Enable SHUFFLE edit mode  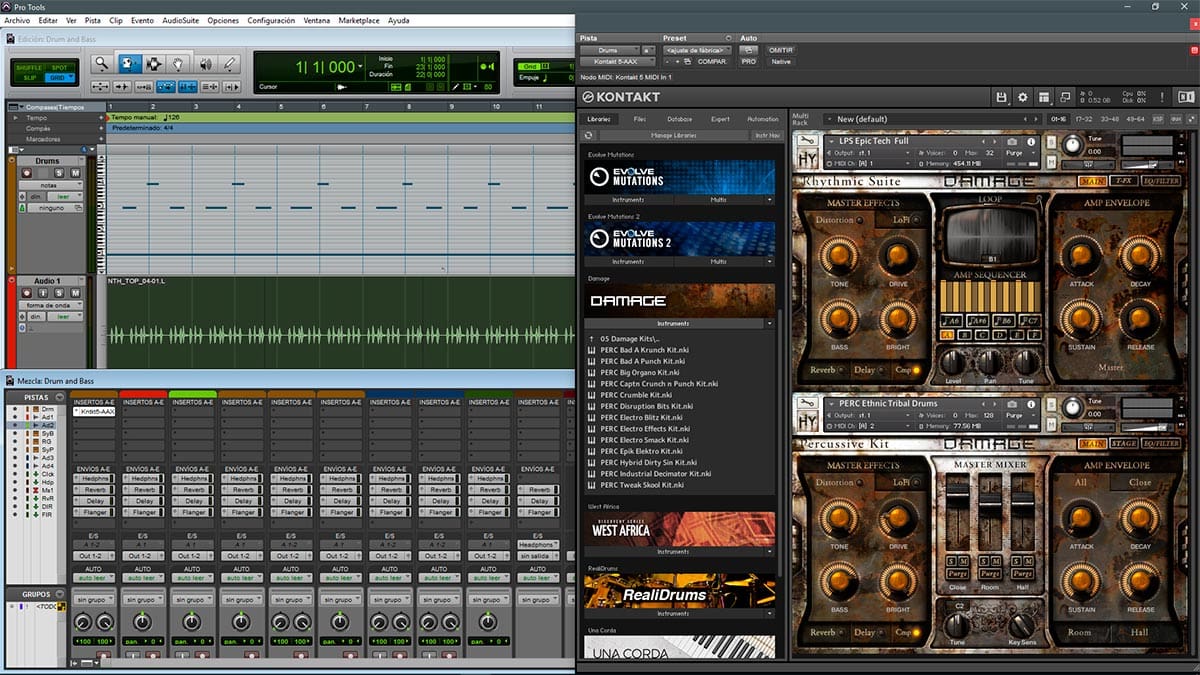29,68
